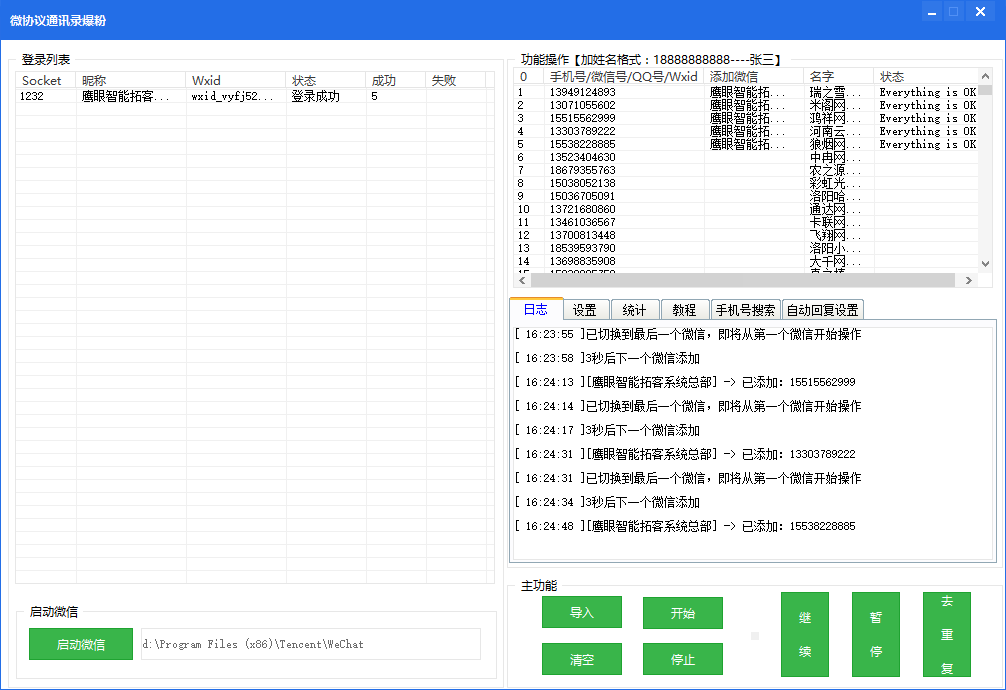The height and width of the screenshot is (690, 1006).
Task: Click the 16:23:58 log entry
Action: [607, 358]
